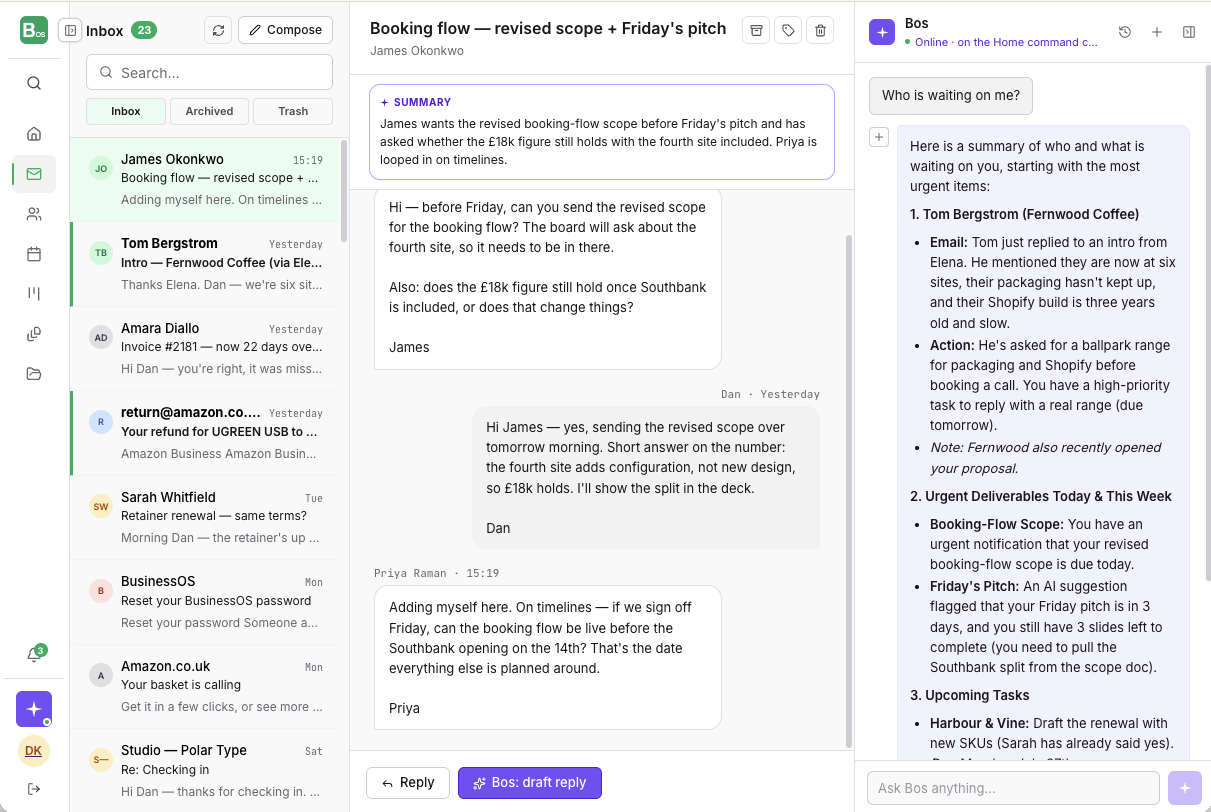
Task: Click the Reply button
Action: click(408, 783)
